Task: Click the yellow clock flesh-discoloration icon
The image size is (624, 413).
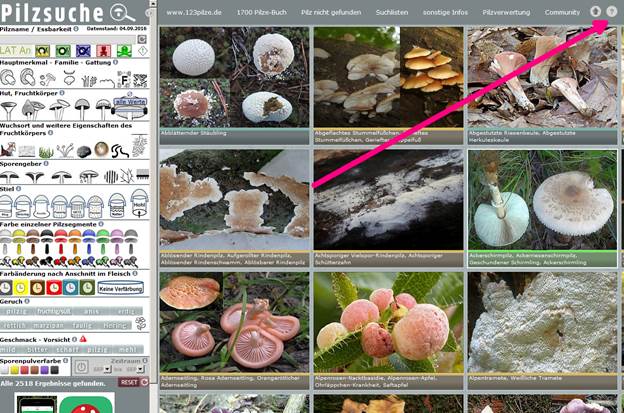Action: (x=21, y=288)
